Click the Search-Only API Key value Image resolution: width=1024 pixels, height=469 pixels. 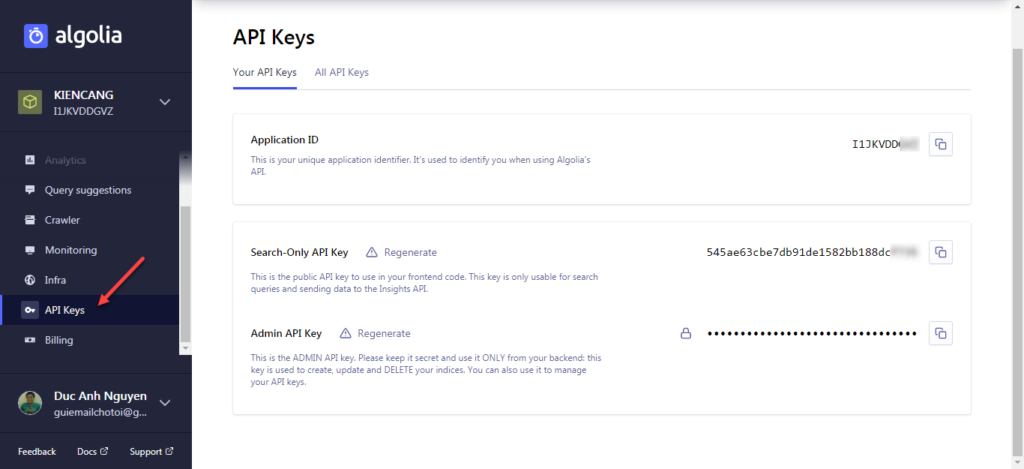[x=812, y=251]
